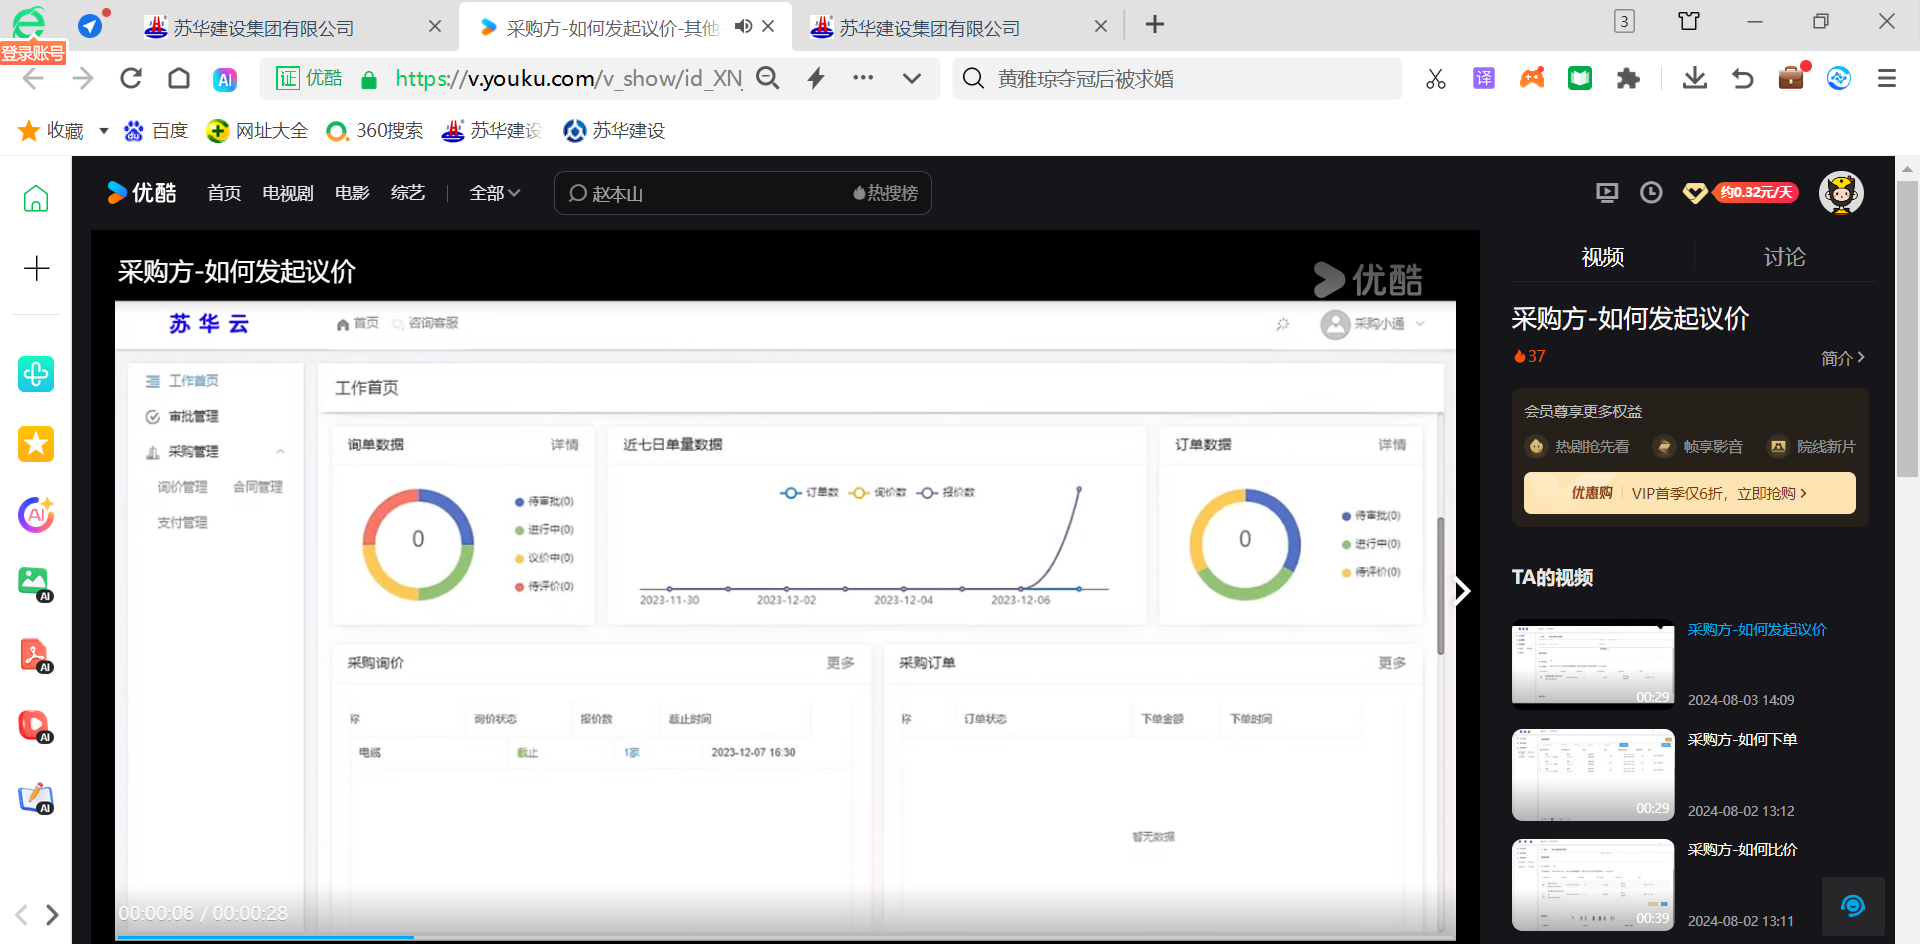Open the 电视剧 menu item
1920x944 pixels.
[287, 193]
